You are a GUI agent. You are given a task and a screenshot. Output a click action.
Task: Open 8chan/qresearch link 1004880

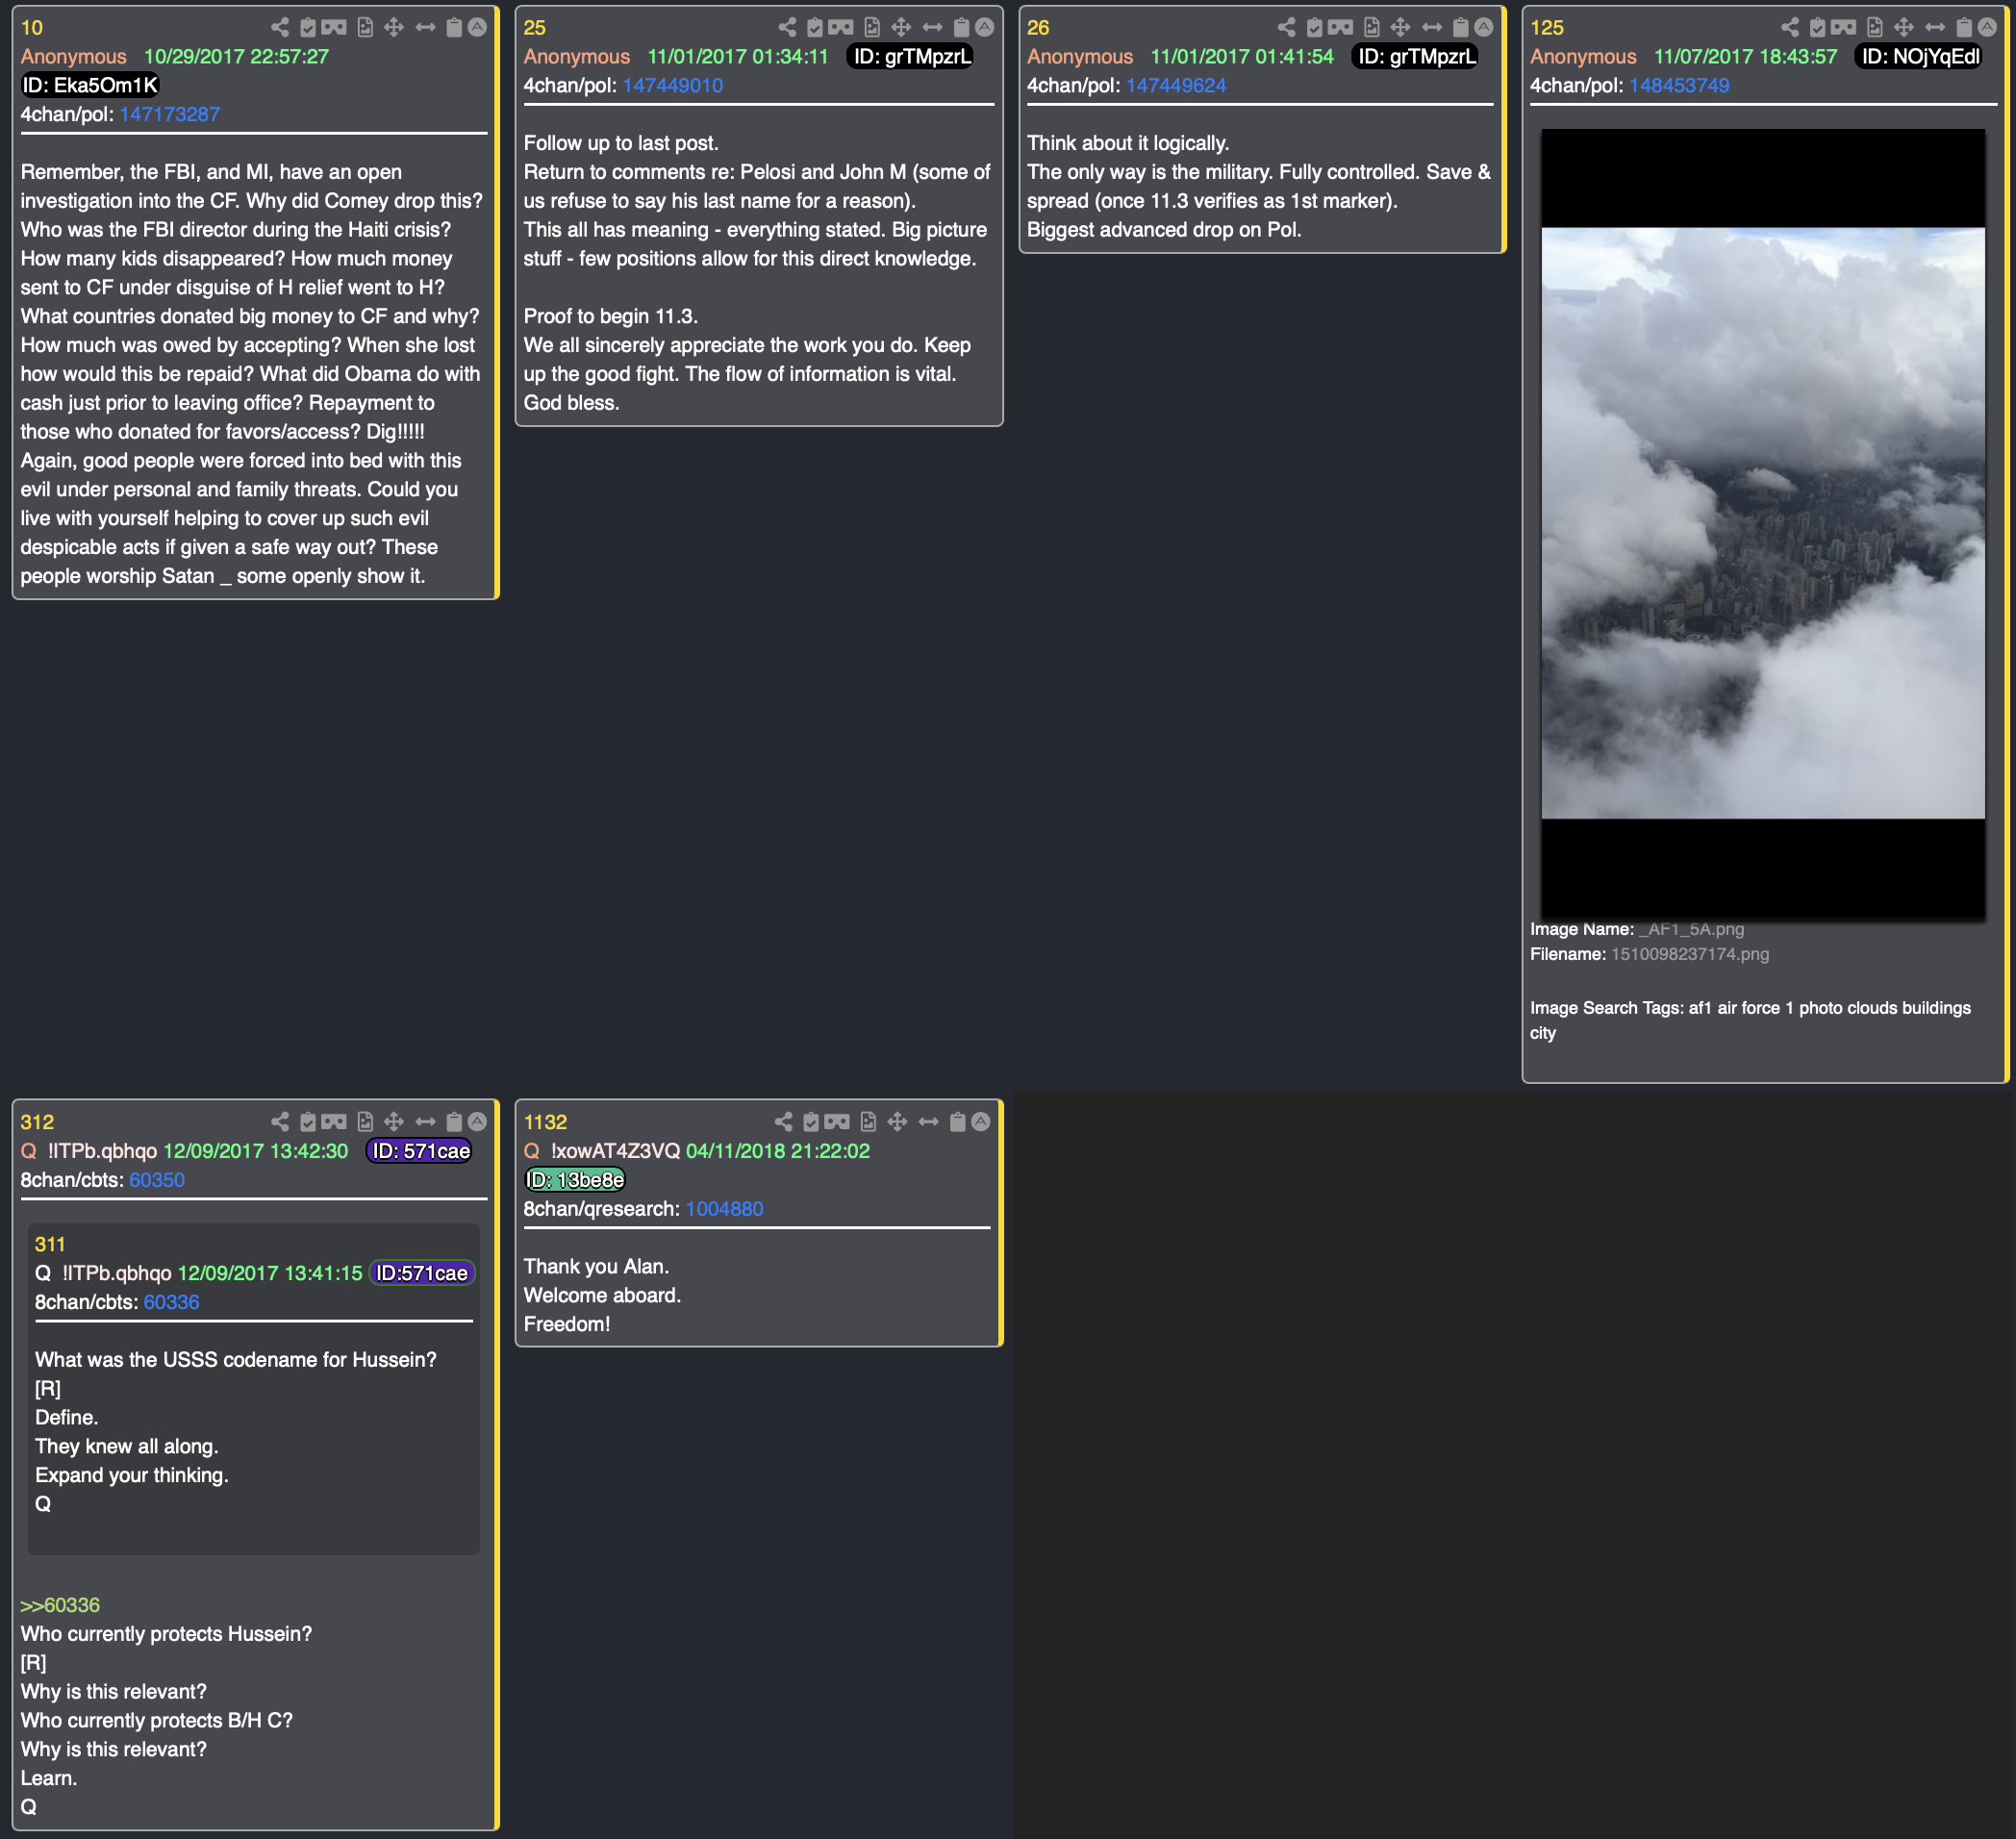click(x=724, y=1209)
